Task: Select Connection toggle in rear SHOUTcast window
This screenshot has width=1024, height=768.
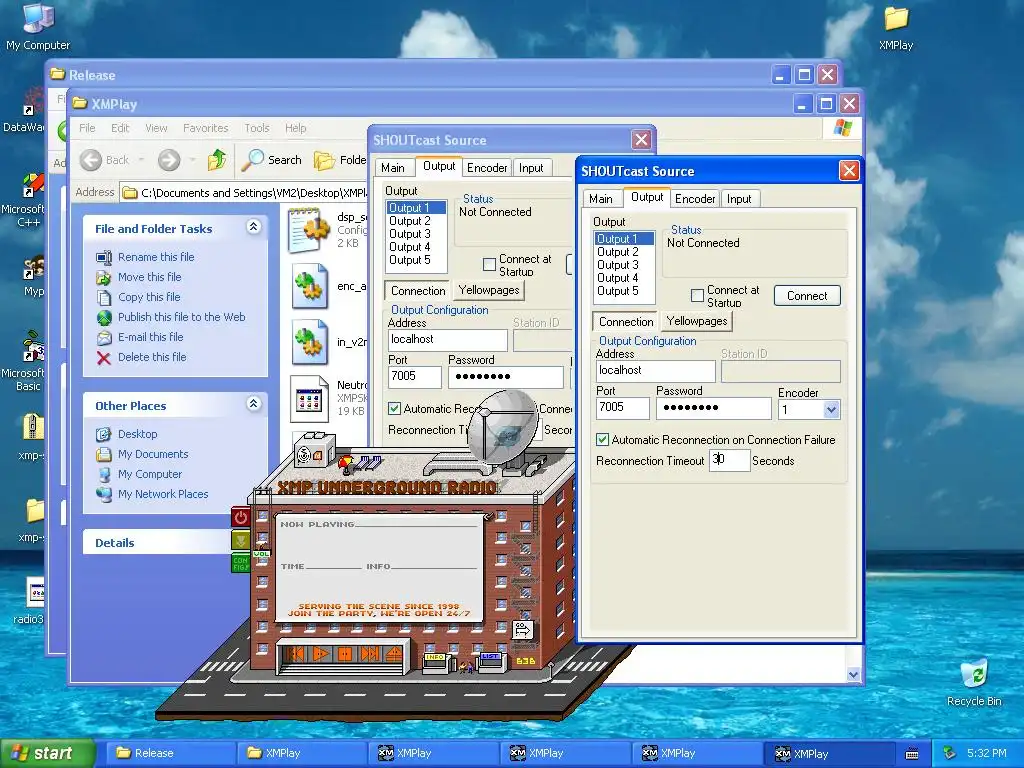Action: [418, 291]
